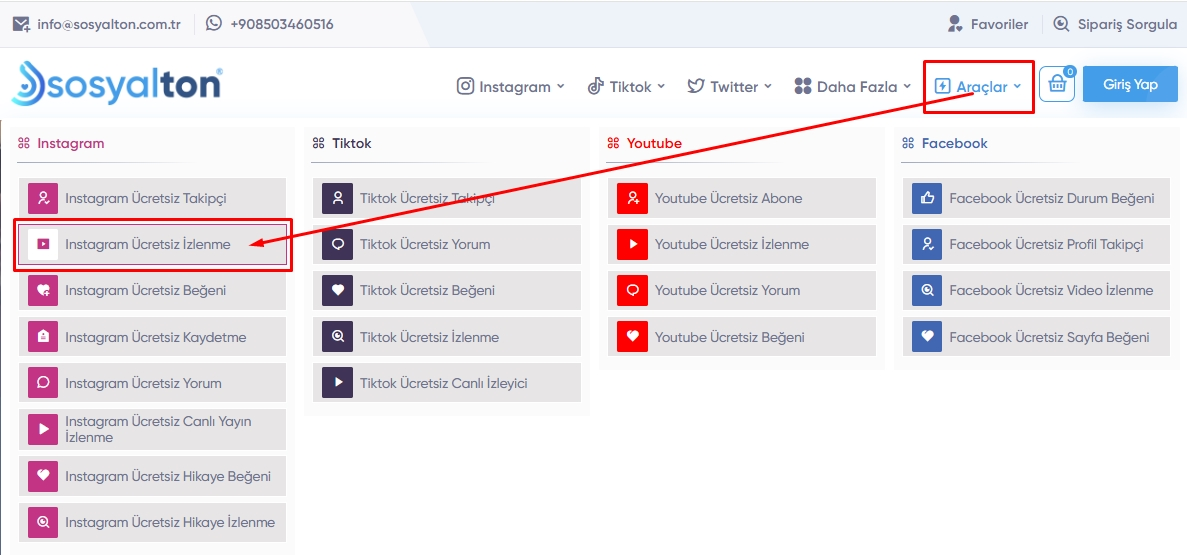Click Instagram Ücretsiz Kaydetme text
The height and width of the screenshot is (555, 1187).
(155, 337)
